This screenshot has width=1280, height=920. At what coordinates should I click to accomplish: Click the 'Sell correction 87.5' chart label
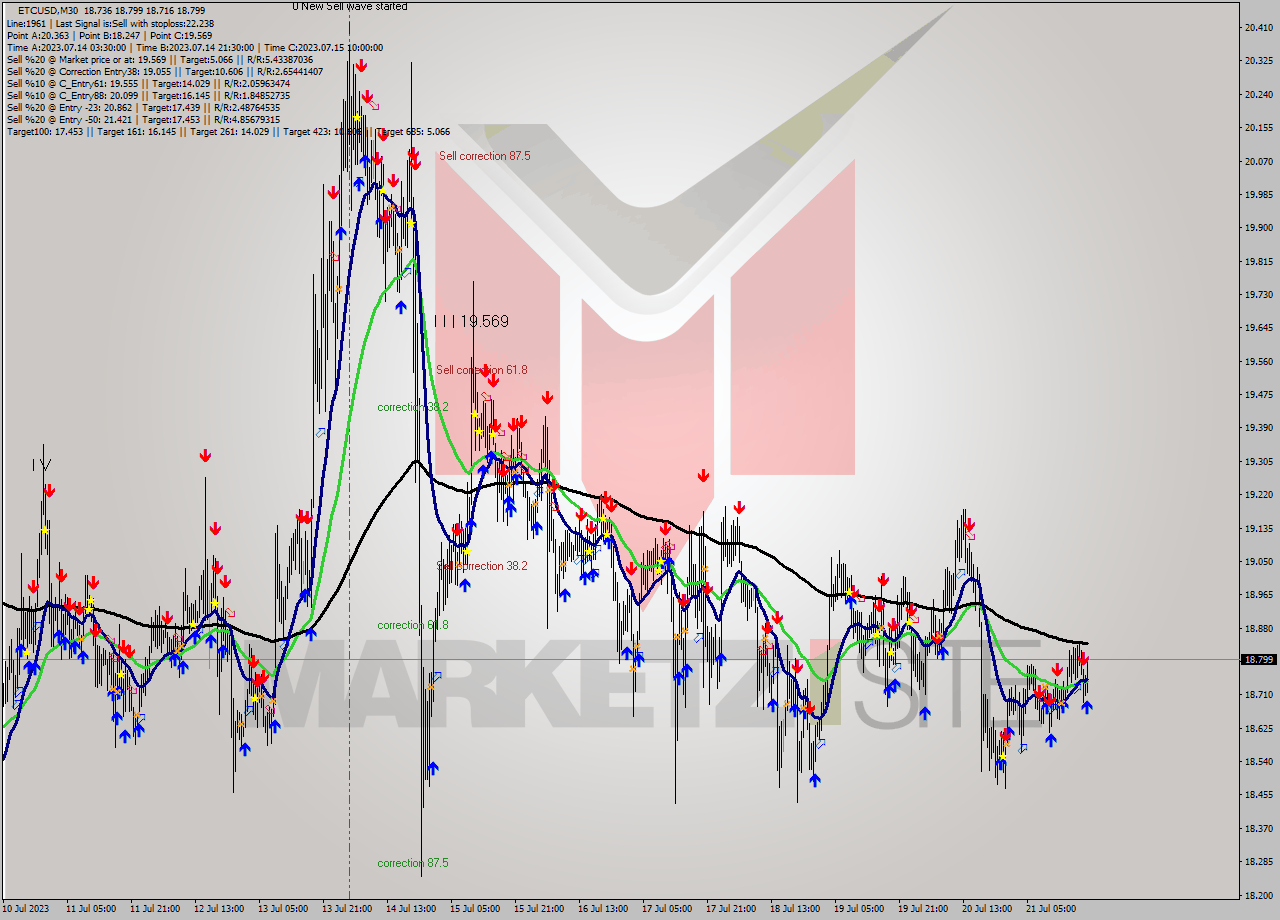[484, 156]
